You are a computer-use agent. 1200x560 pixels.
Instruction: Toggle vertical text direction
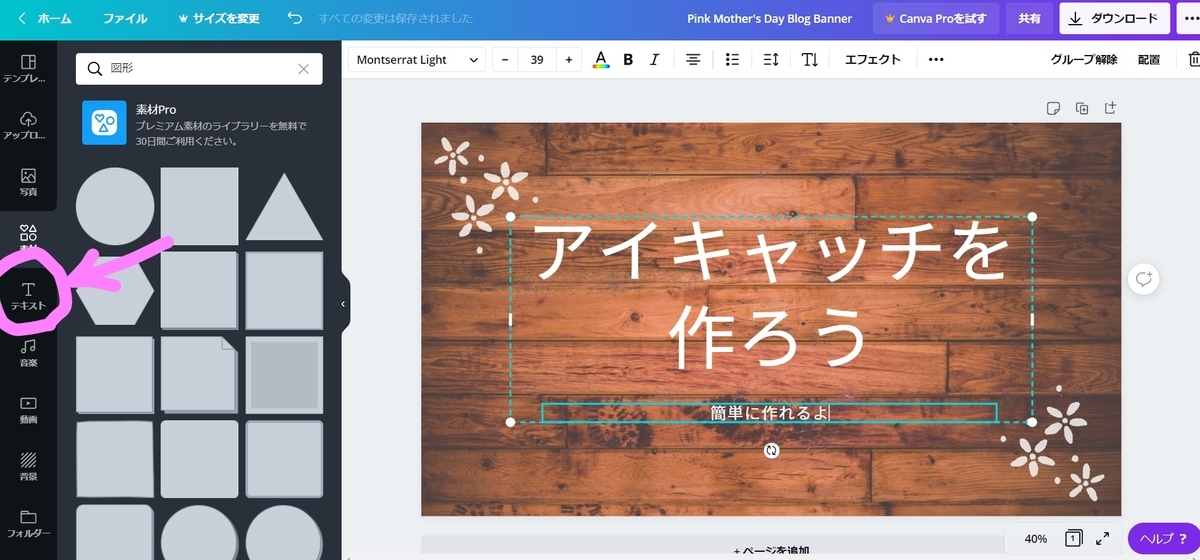810,60
